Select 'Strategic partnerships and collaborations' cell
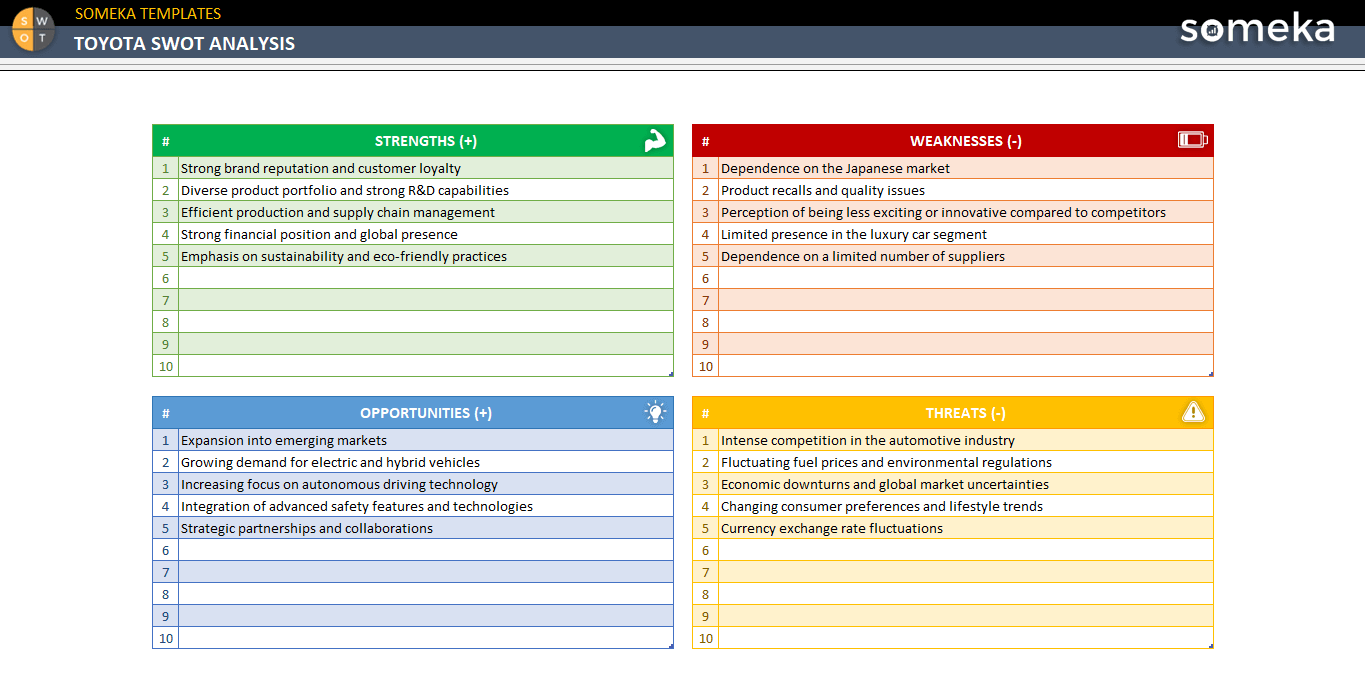 coord(426,528)
